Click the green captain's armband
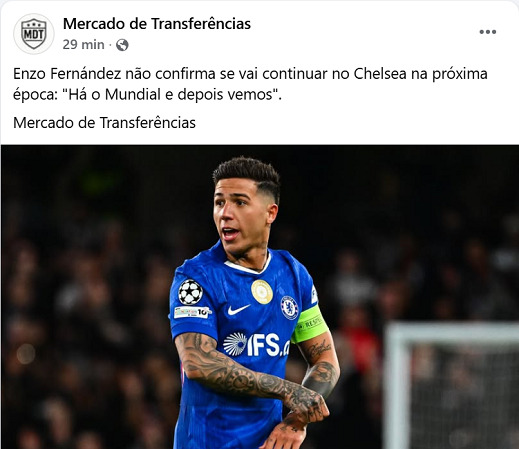 310,325
